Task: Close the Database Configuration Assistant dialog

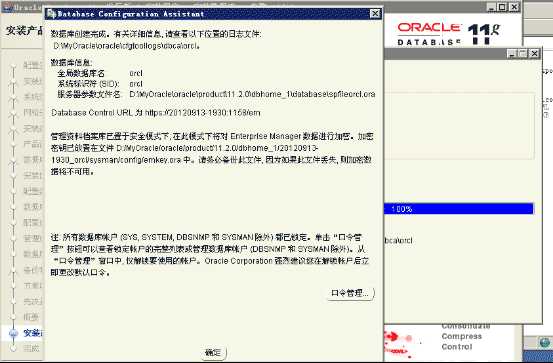Action: (375, 14)
